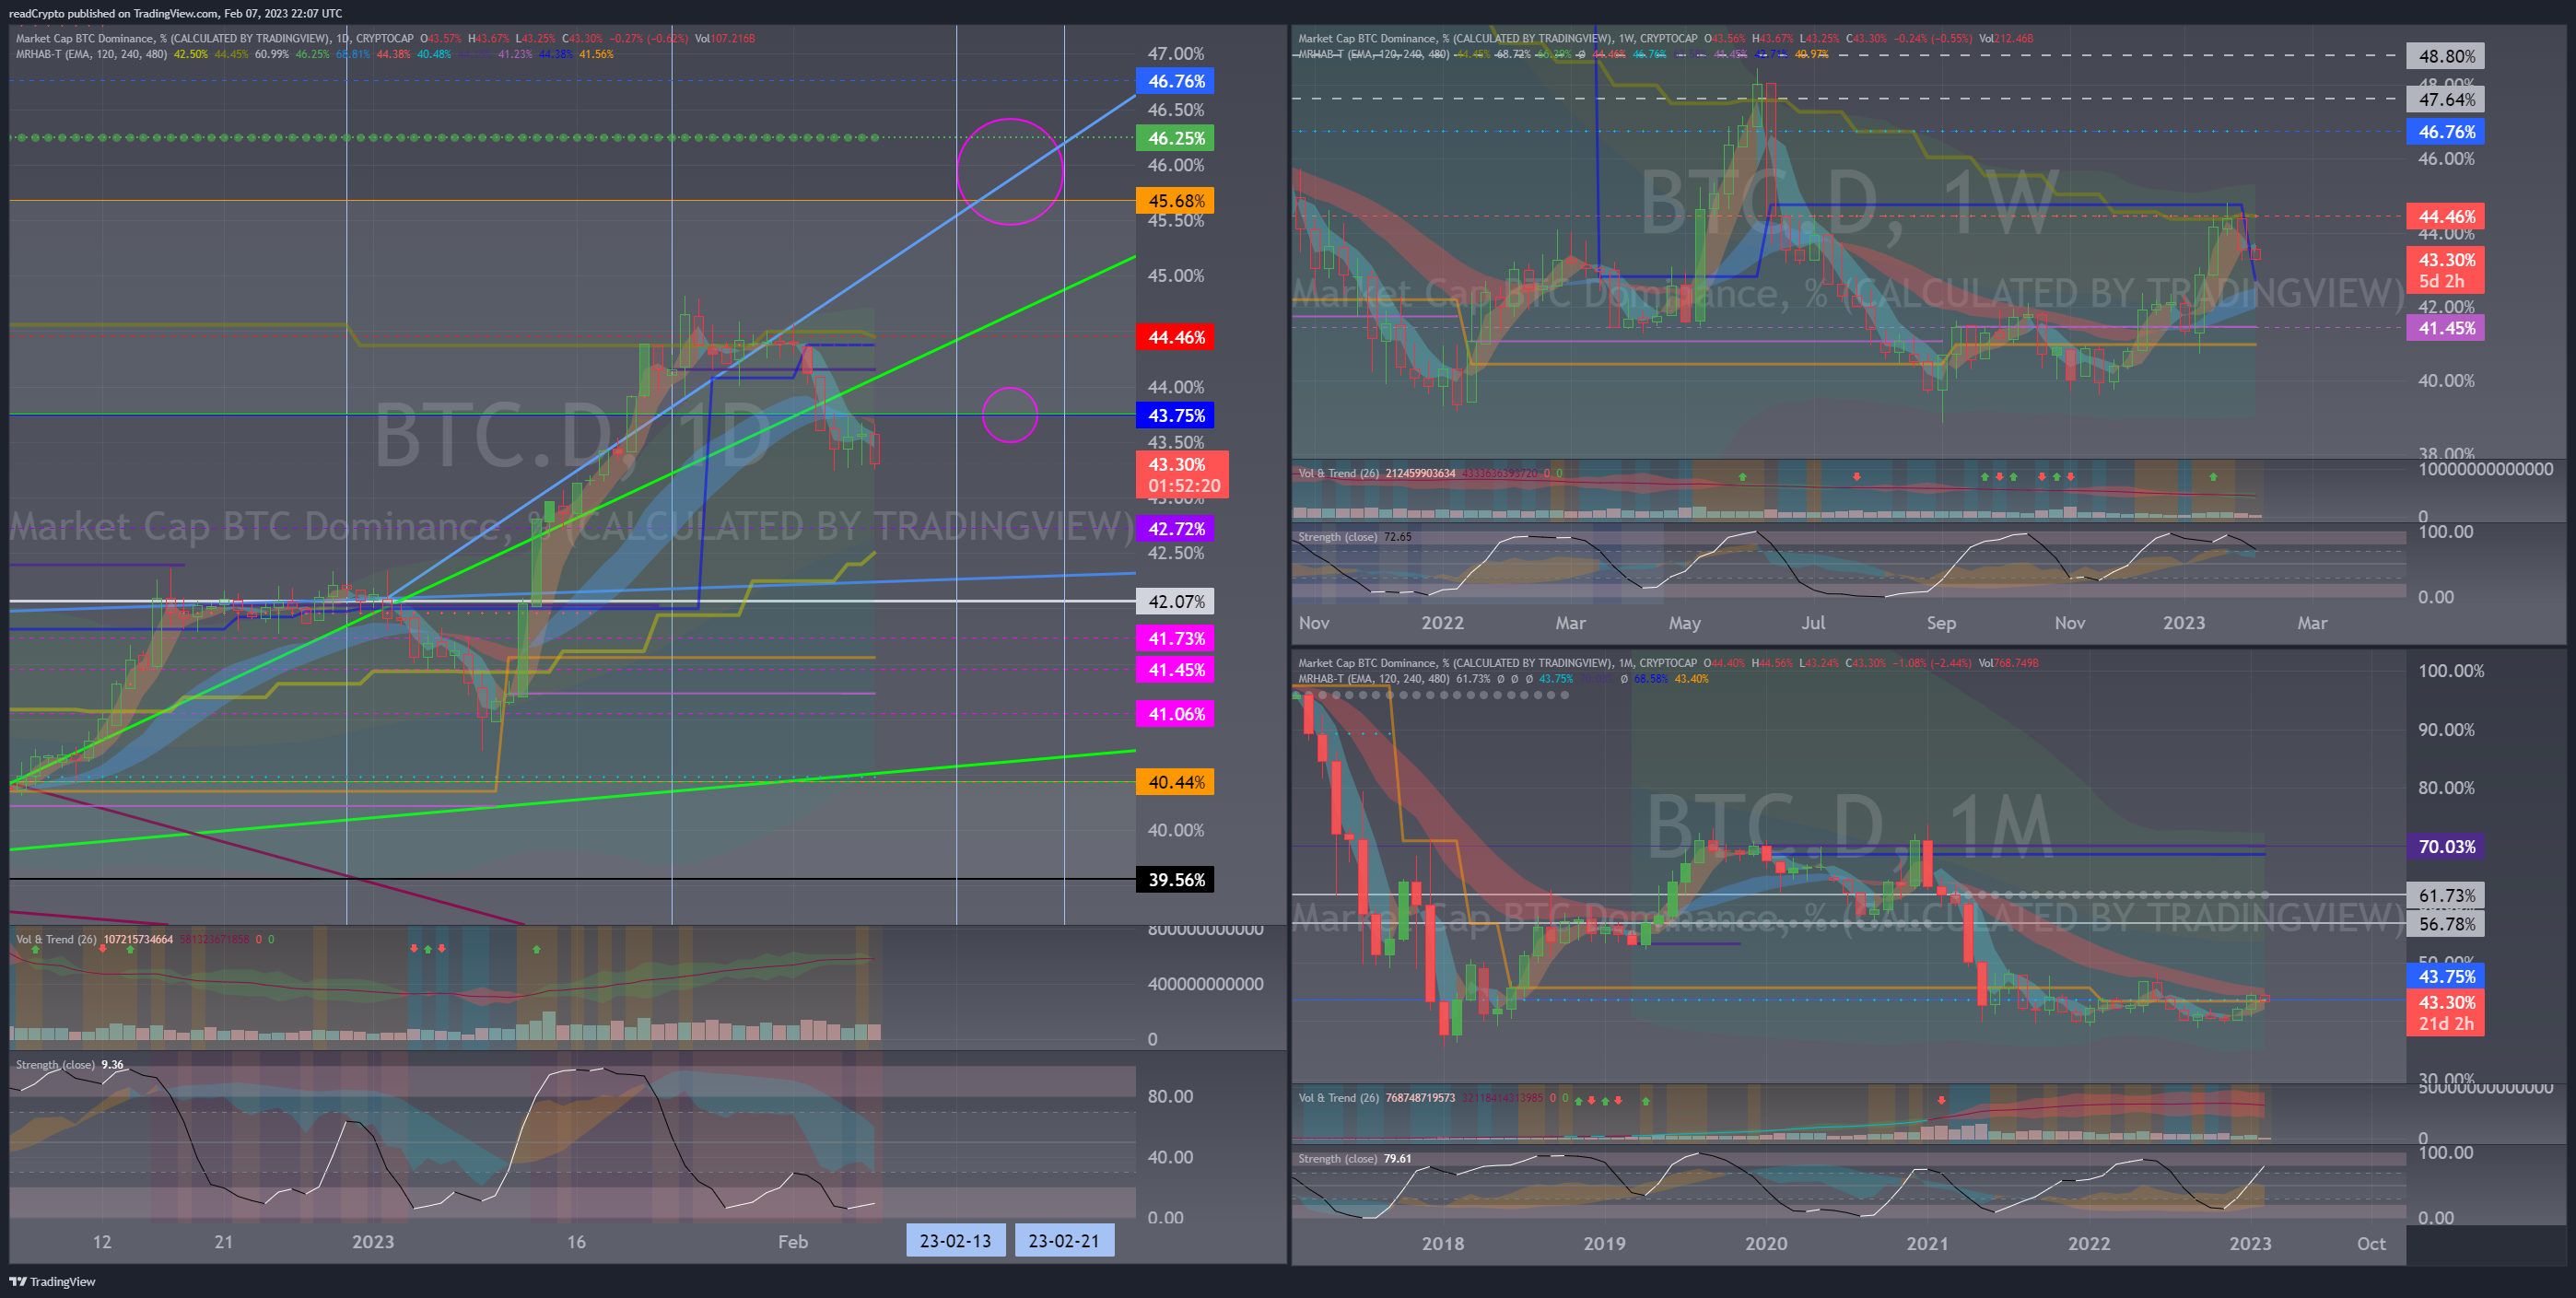Click the purple 70.03% label on monthly chart
2576x1298 pixels.
[x=2446, y=847]
